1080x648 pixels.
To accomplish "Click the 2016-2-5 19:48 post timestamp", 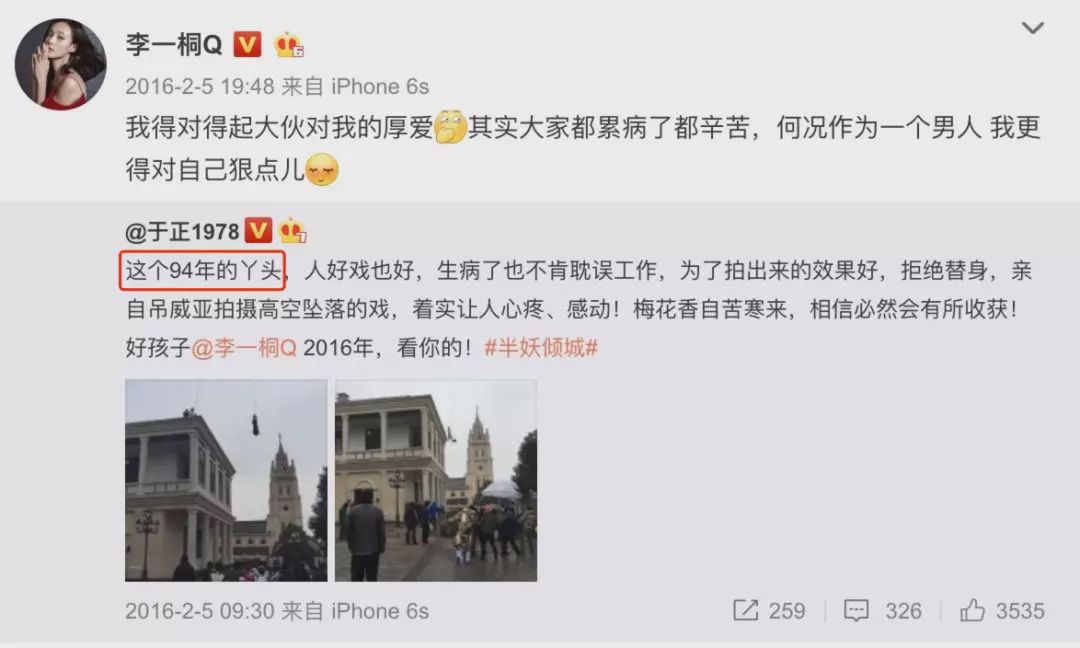I will [200, 87].
